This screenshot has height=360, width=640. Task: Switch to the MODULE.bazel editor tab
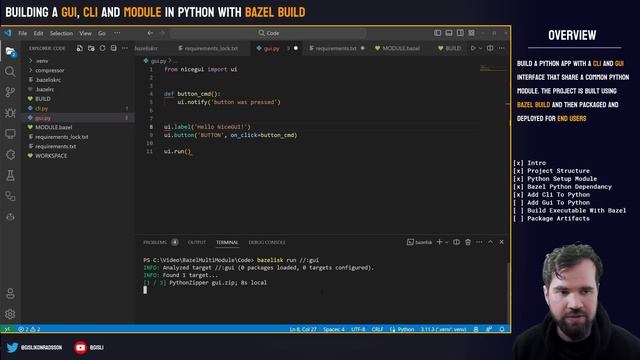(397, 48)
